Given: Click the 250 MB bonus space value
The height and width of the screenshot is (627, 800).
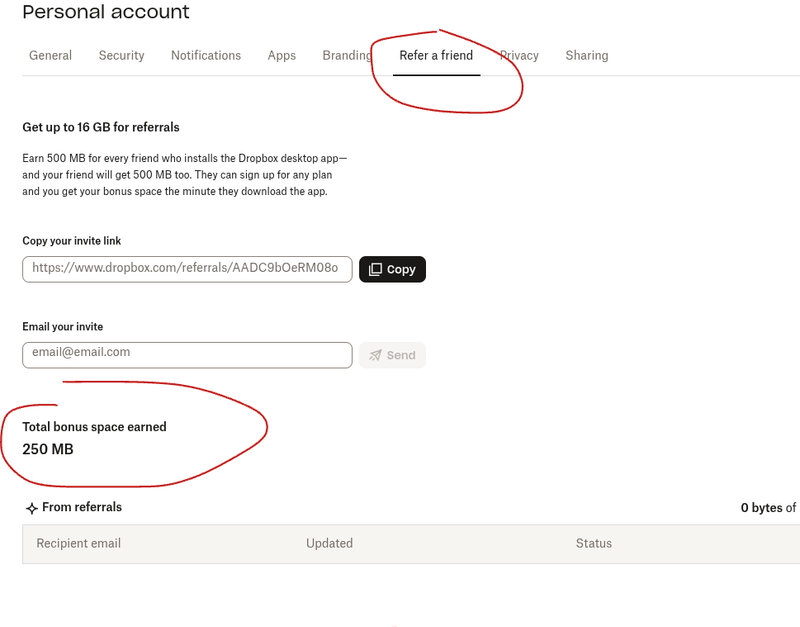Looking at the screenshot, I should tap(48, 449).
